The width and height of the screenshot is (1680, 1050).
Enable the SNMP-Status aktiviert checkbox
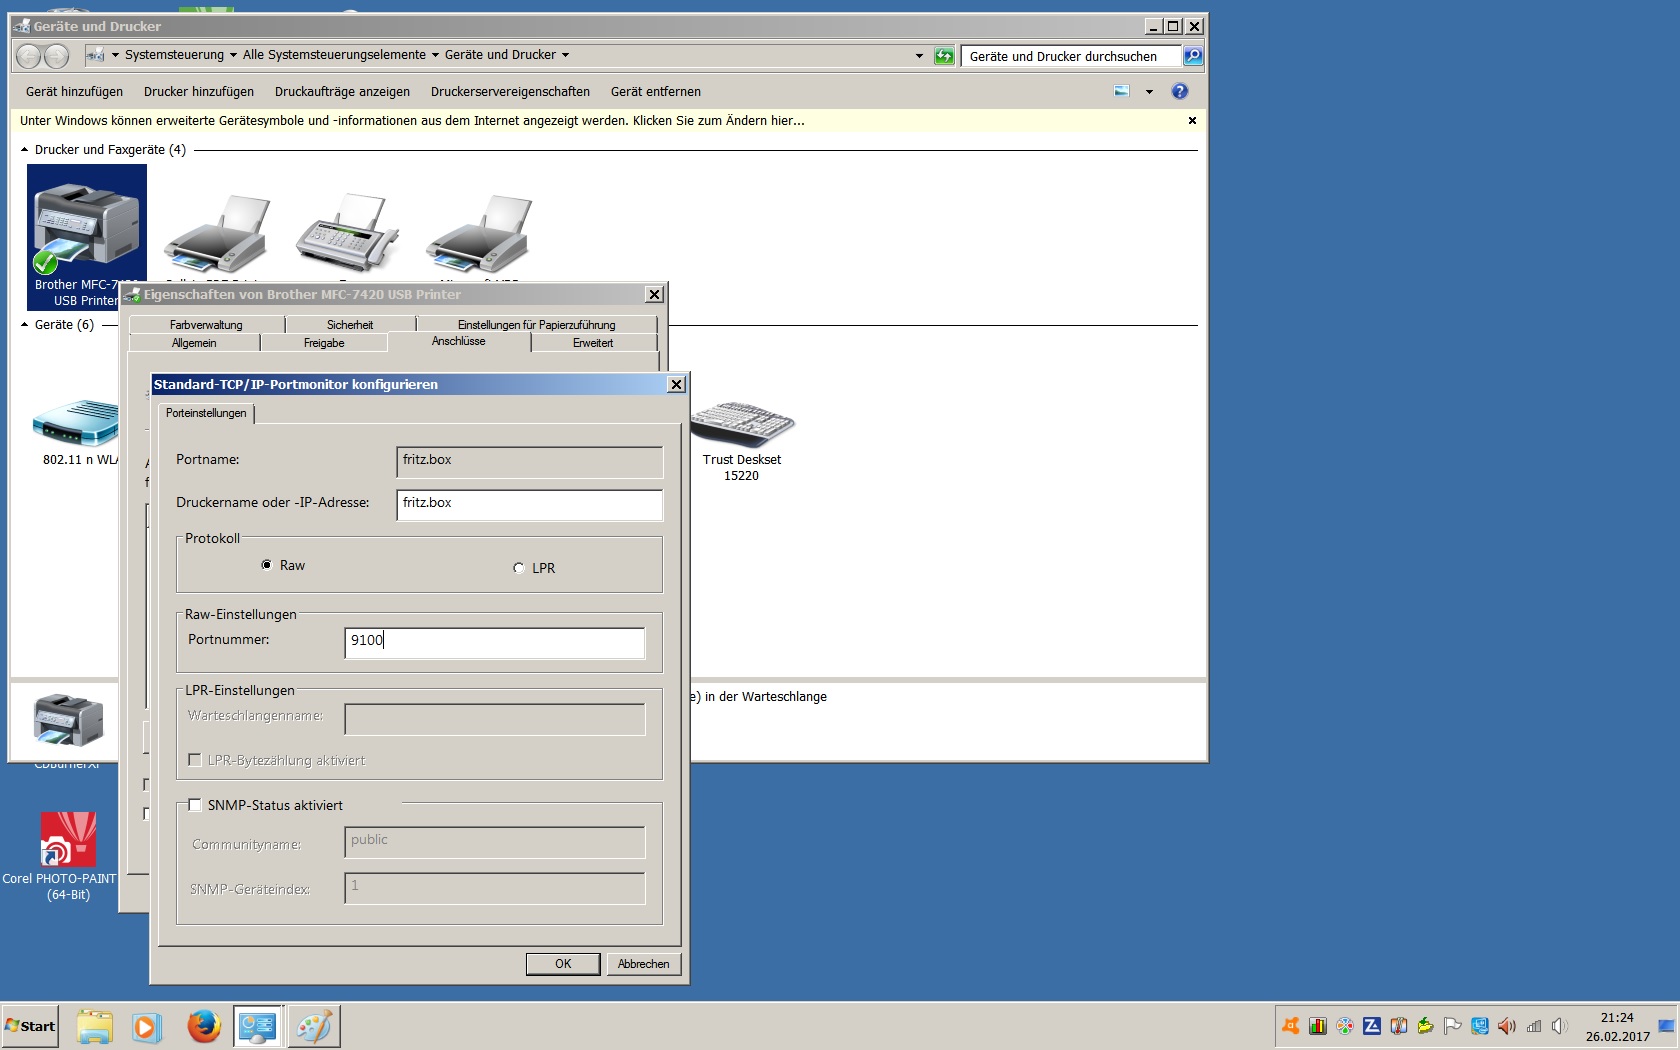click(x=195, y=805)
